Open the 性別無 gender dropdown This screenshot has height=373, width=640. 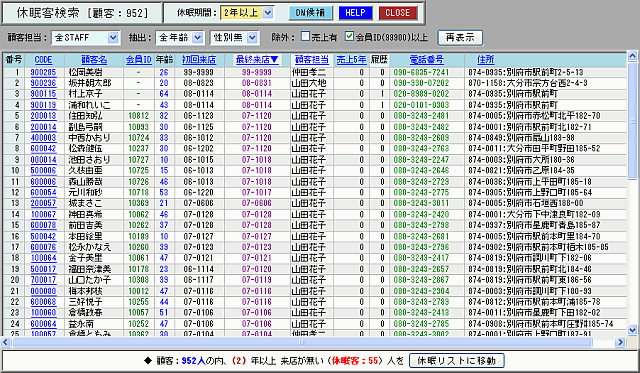point(253,38)
